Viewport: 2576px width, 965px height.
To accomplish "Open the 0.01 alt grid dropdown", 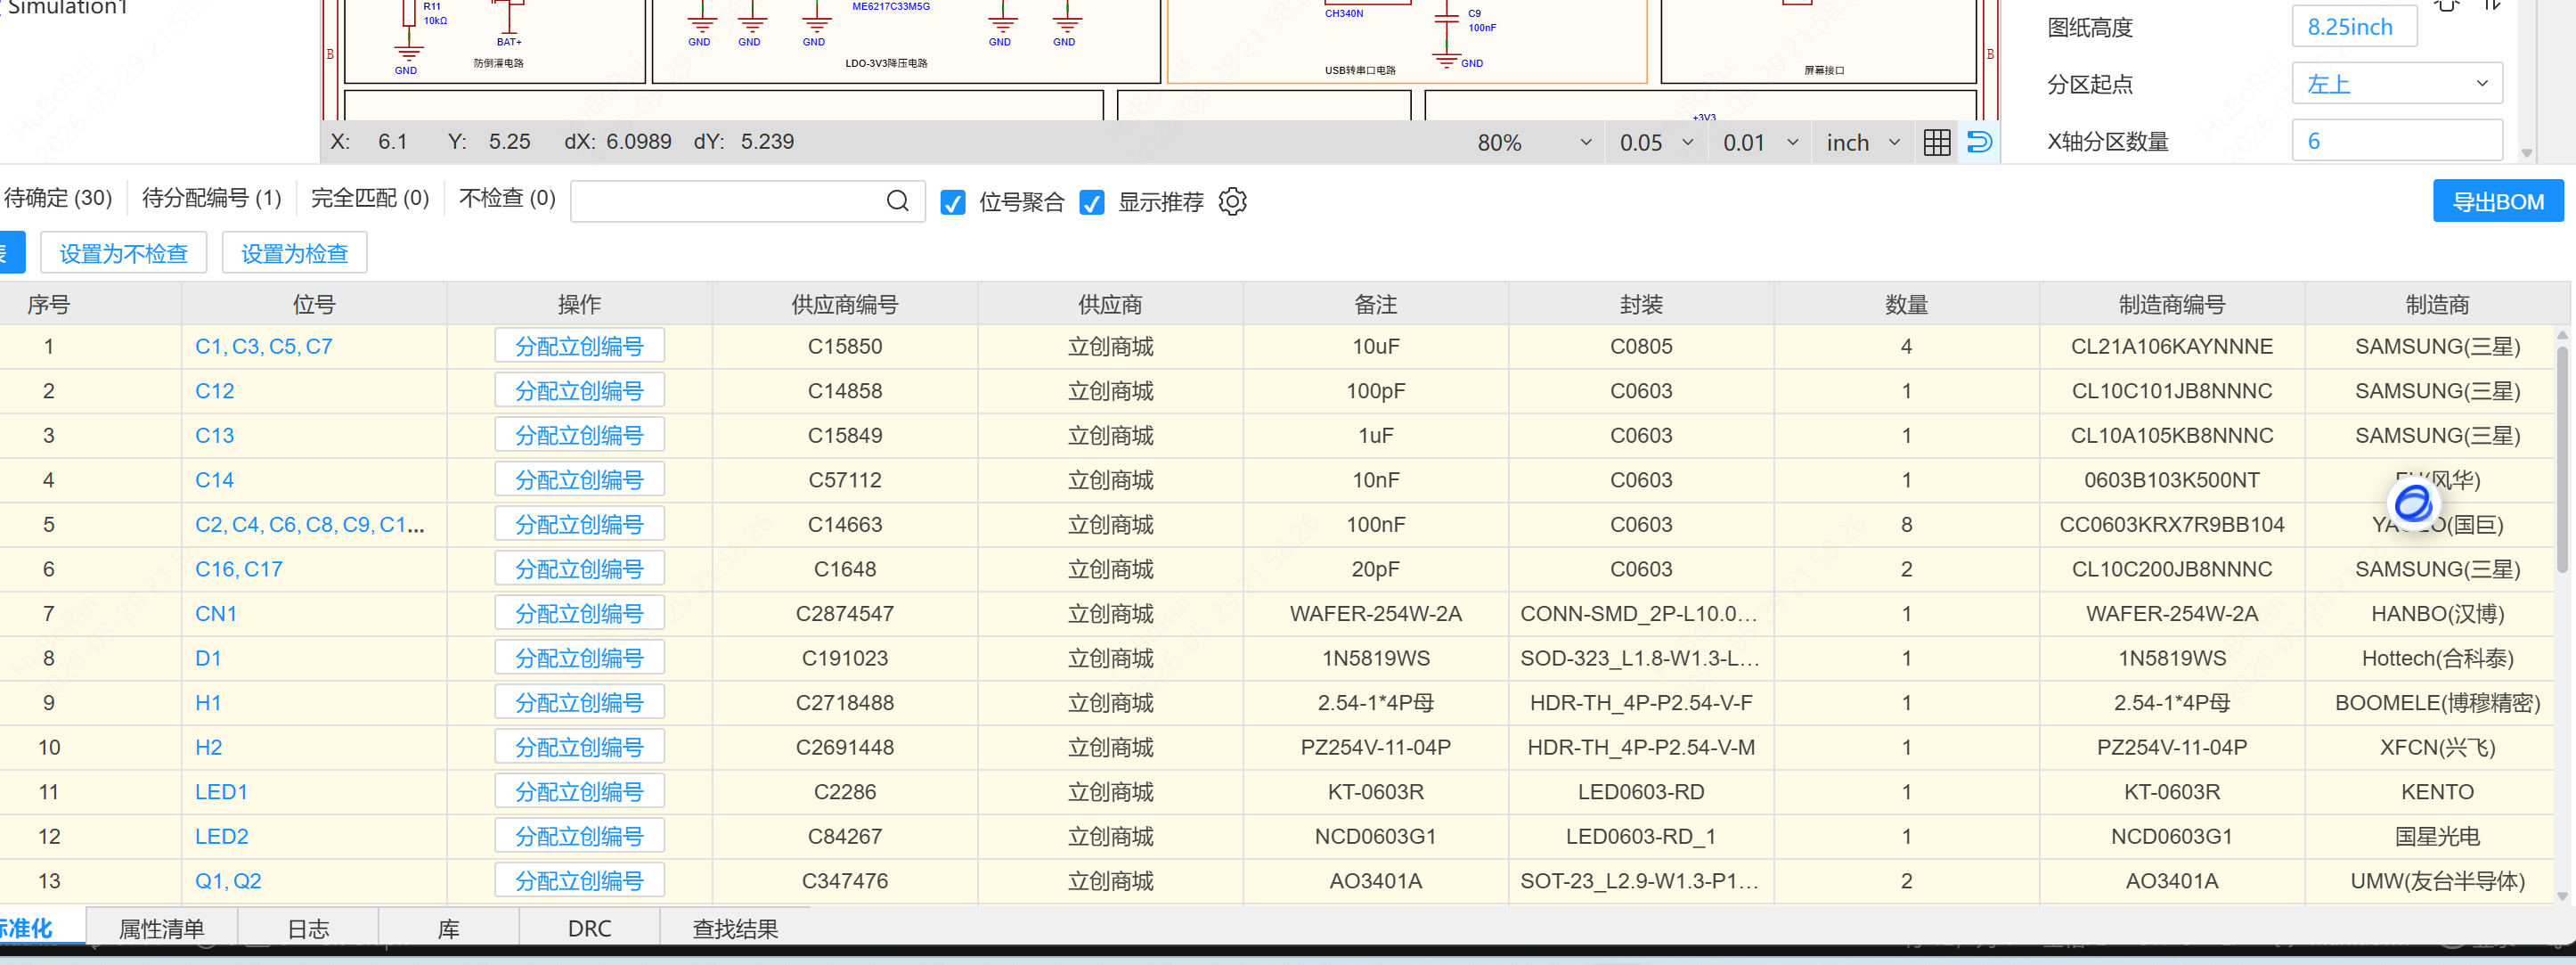I will click(x=1760, y=143).
